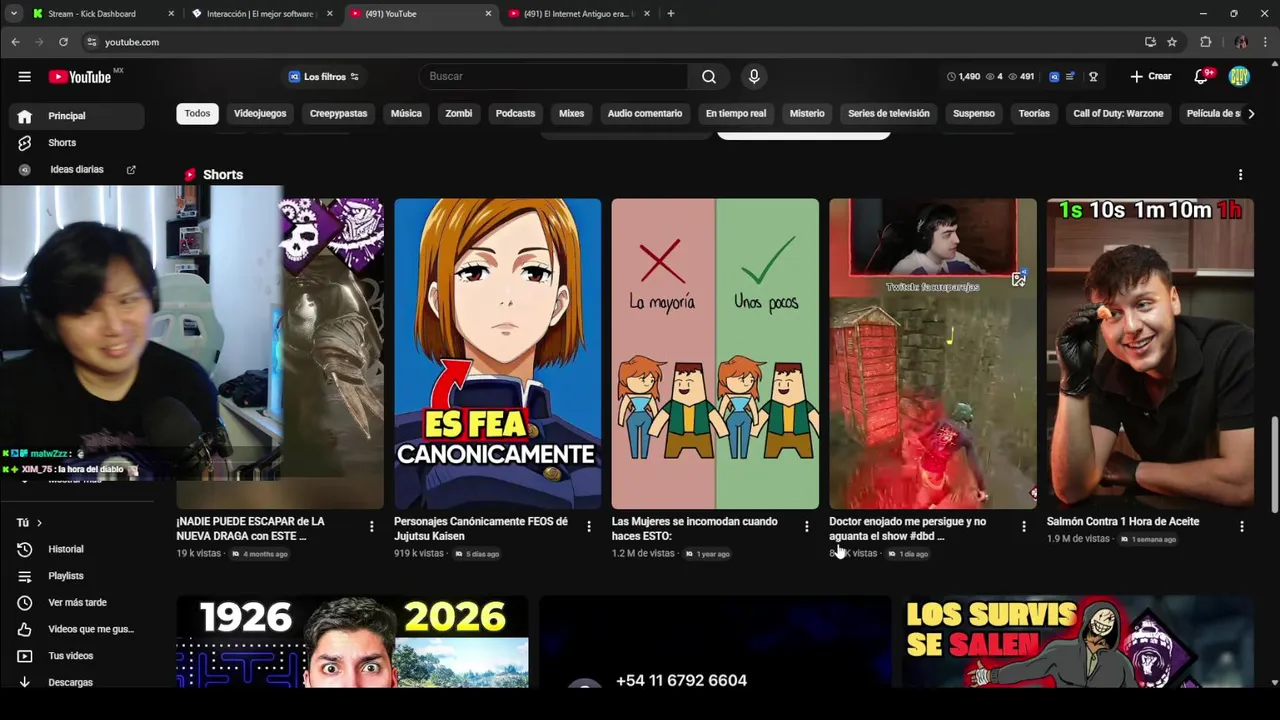Screen dimensions: 1280x720
Task: Show next category chips with the arrow
Action: click(x=1251, y=114)
